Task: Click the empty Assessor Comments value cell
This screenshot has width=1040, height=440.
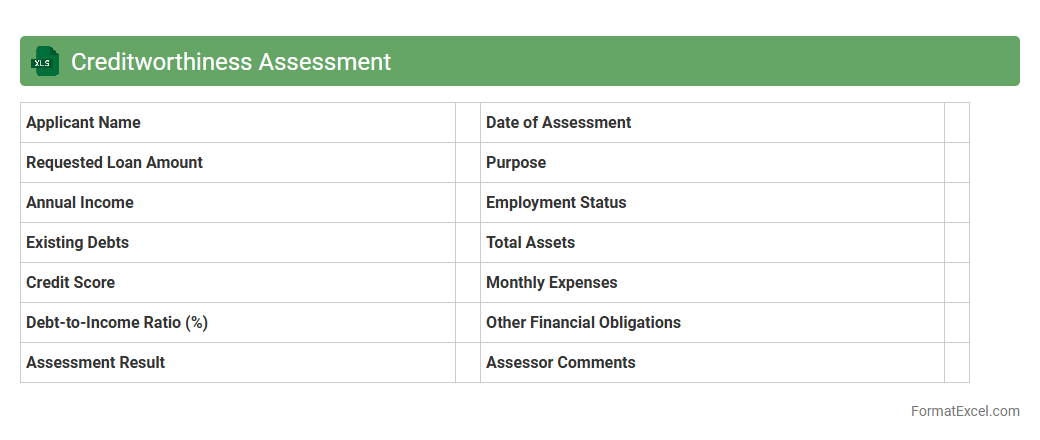Action: [x=956, y=363]
